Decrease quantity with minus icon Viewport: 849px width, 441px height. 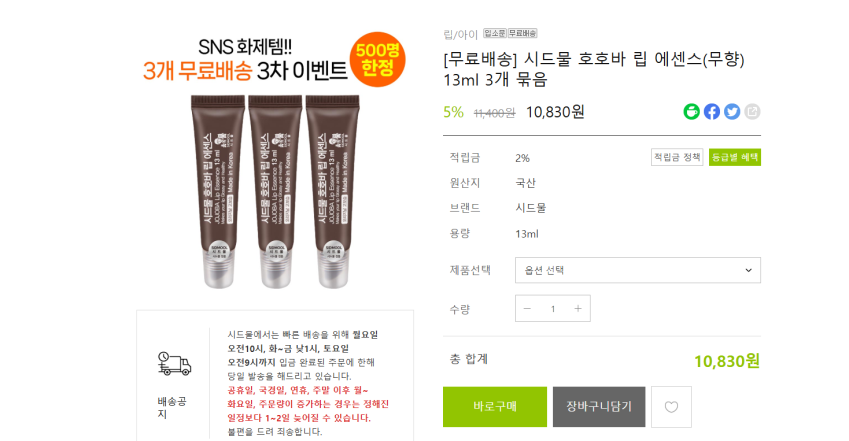(527, 308)
